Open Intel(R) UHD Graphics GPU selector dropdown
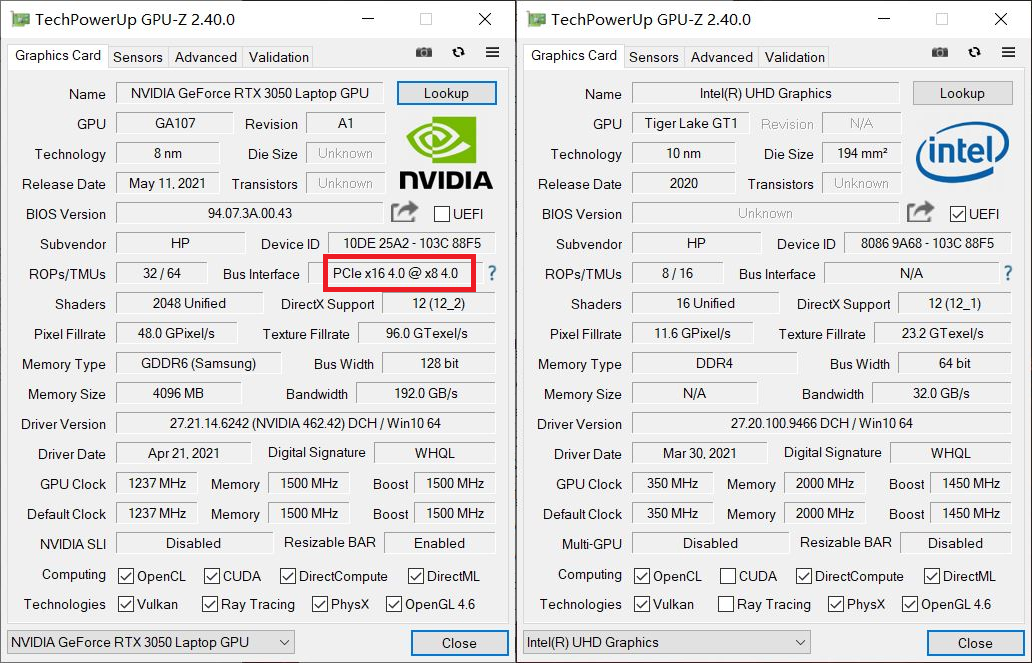 point(667,642)
